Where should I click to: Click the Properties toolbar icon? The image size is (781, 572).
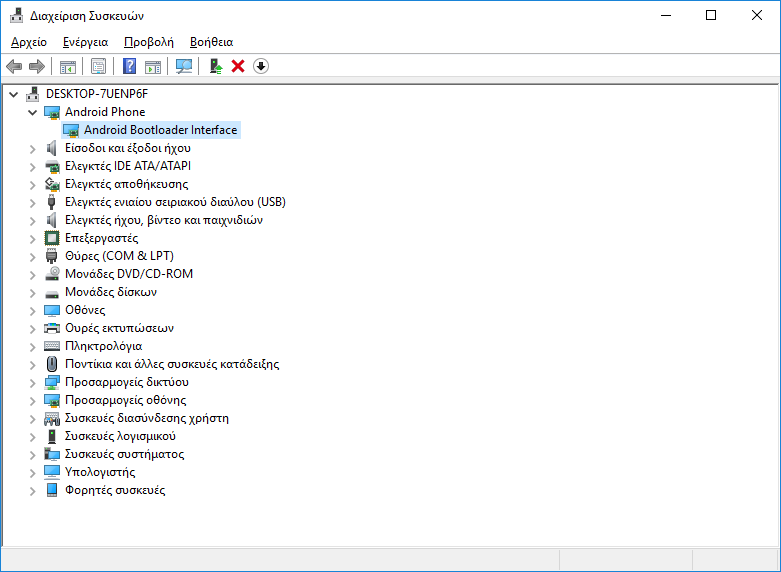[98, 66]
